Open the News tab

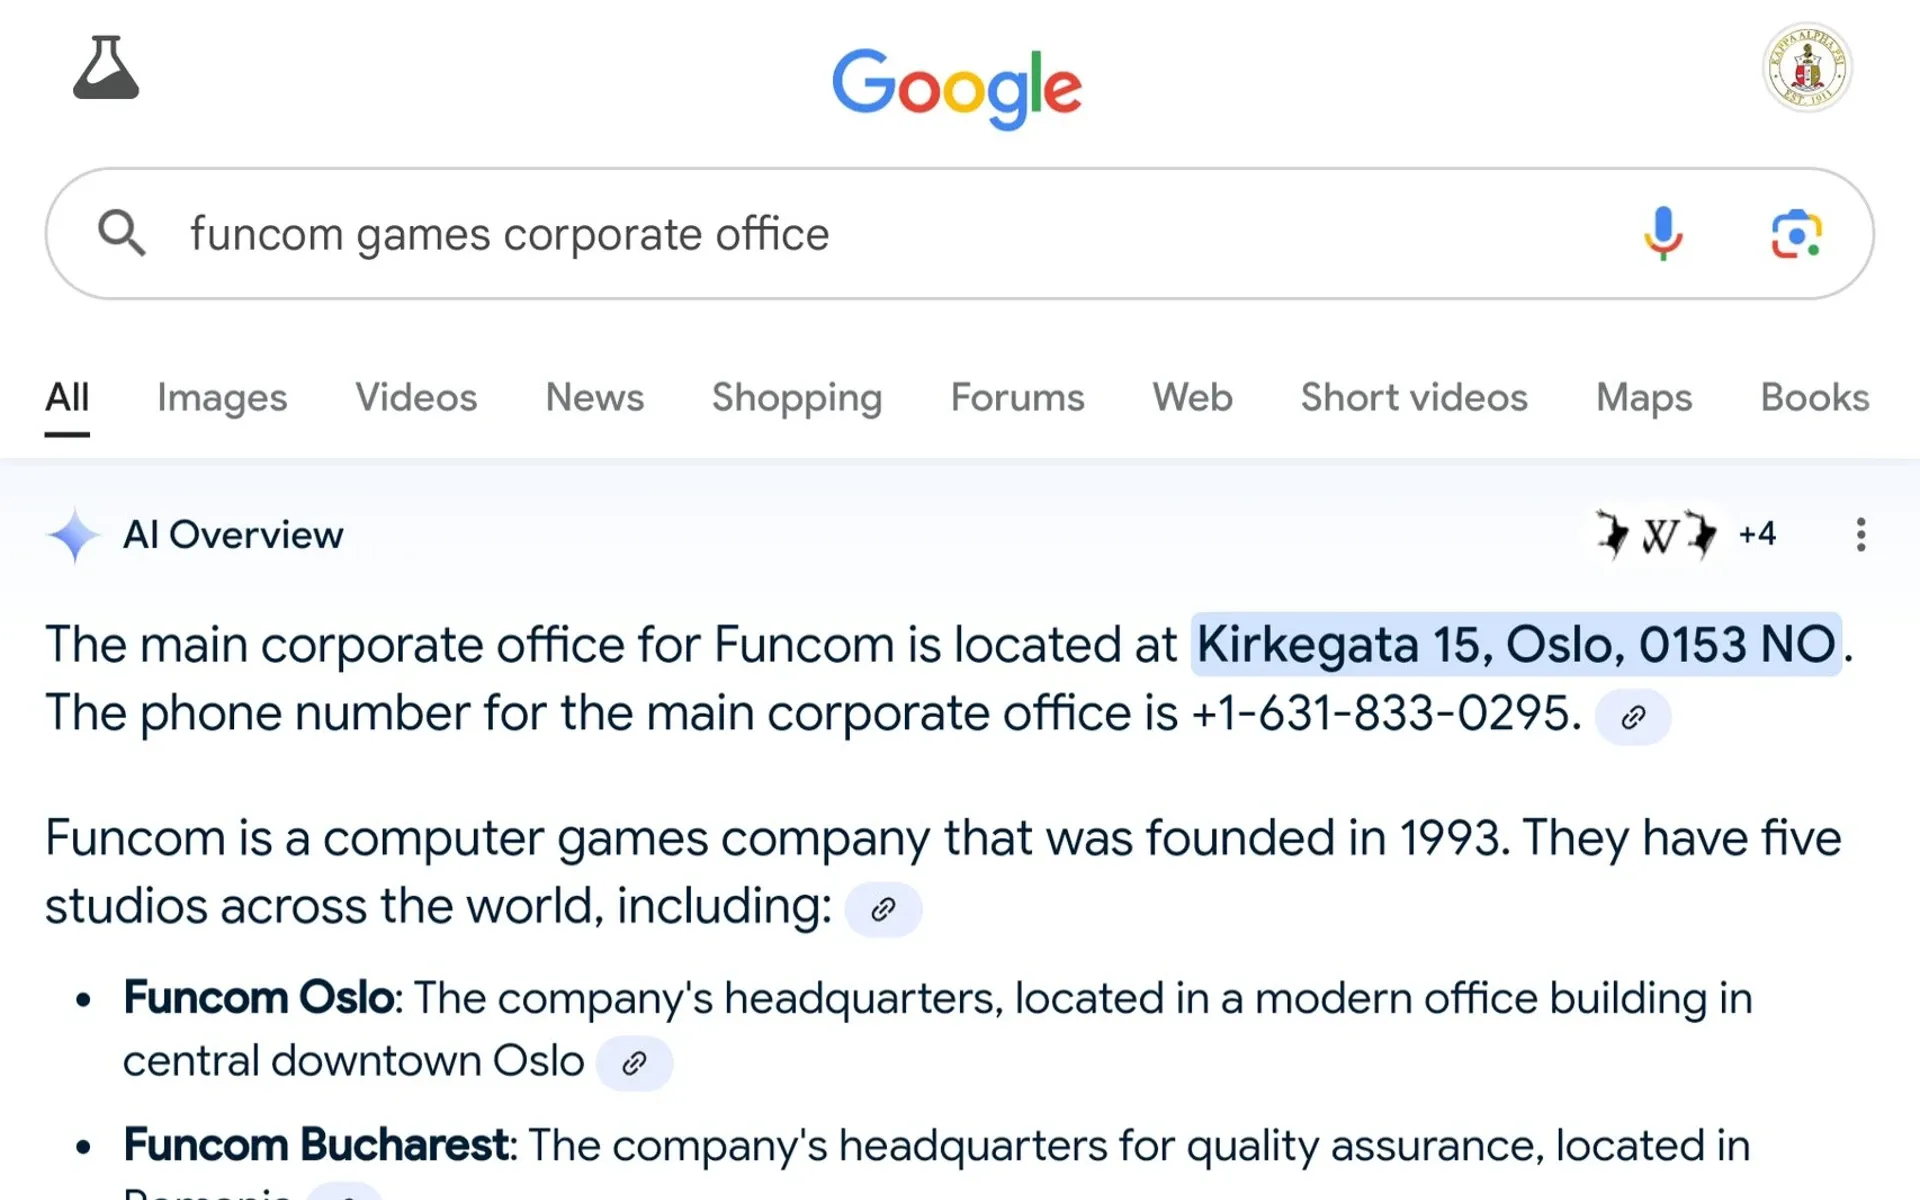click(x=594, y=397)
